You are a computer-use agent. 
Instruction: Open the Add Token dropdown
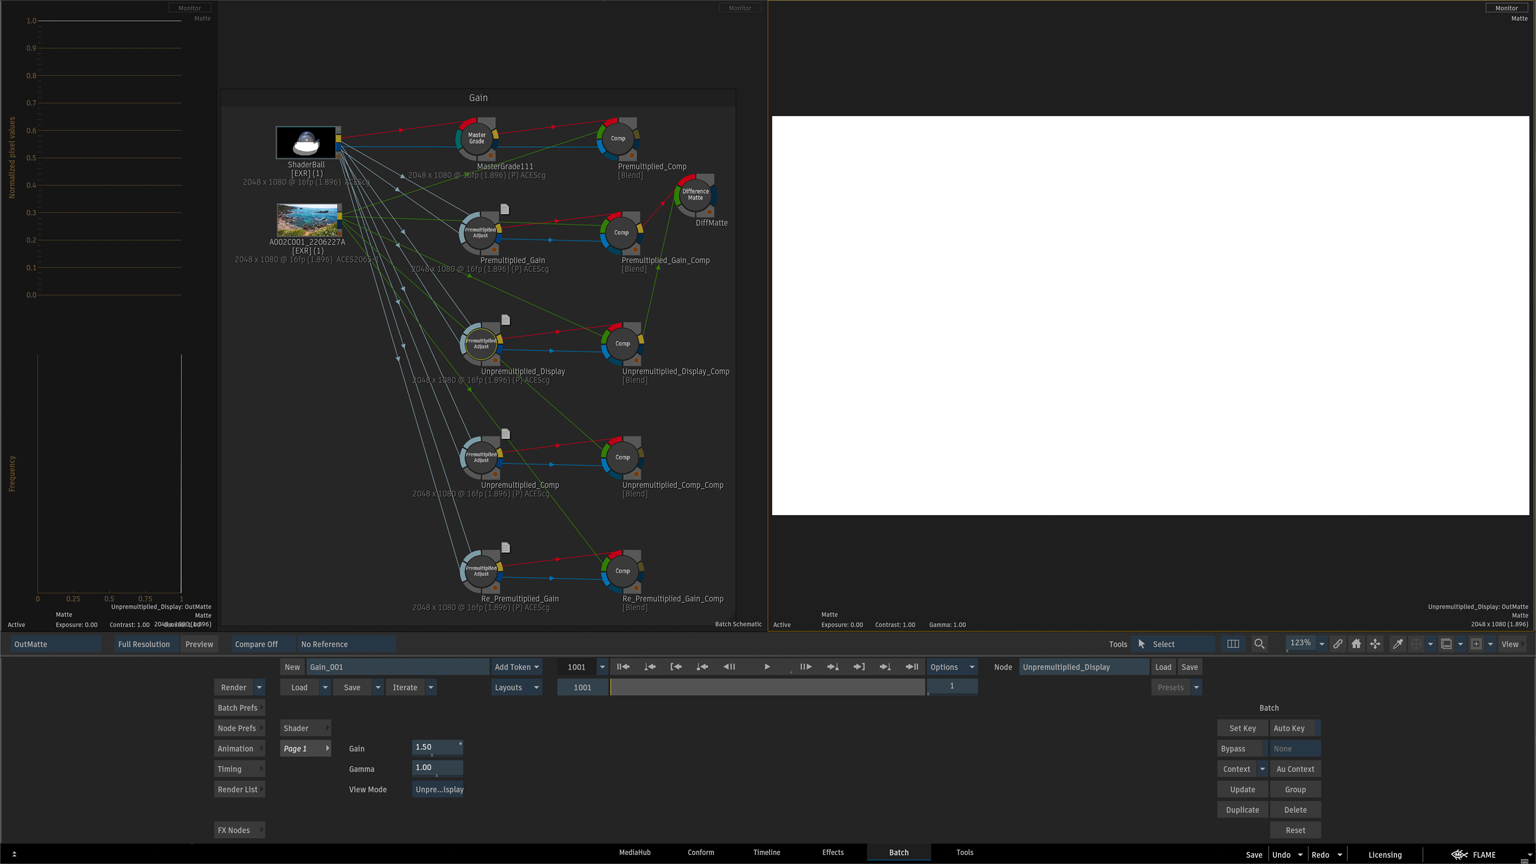(516, 667)
